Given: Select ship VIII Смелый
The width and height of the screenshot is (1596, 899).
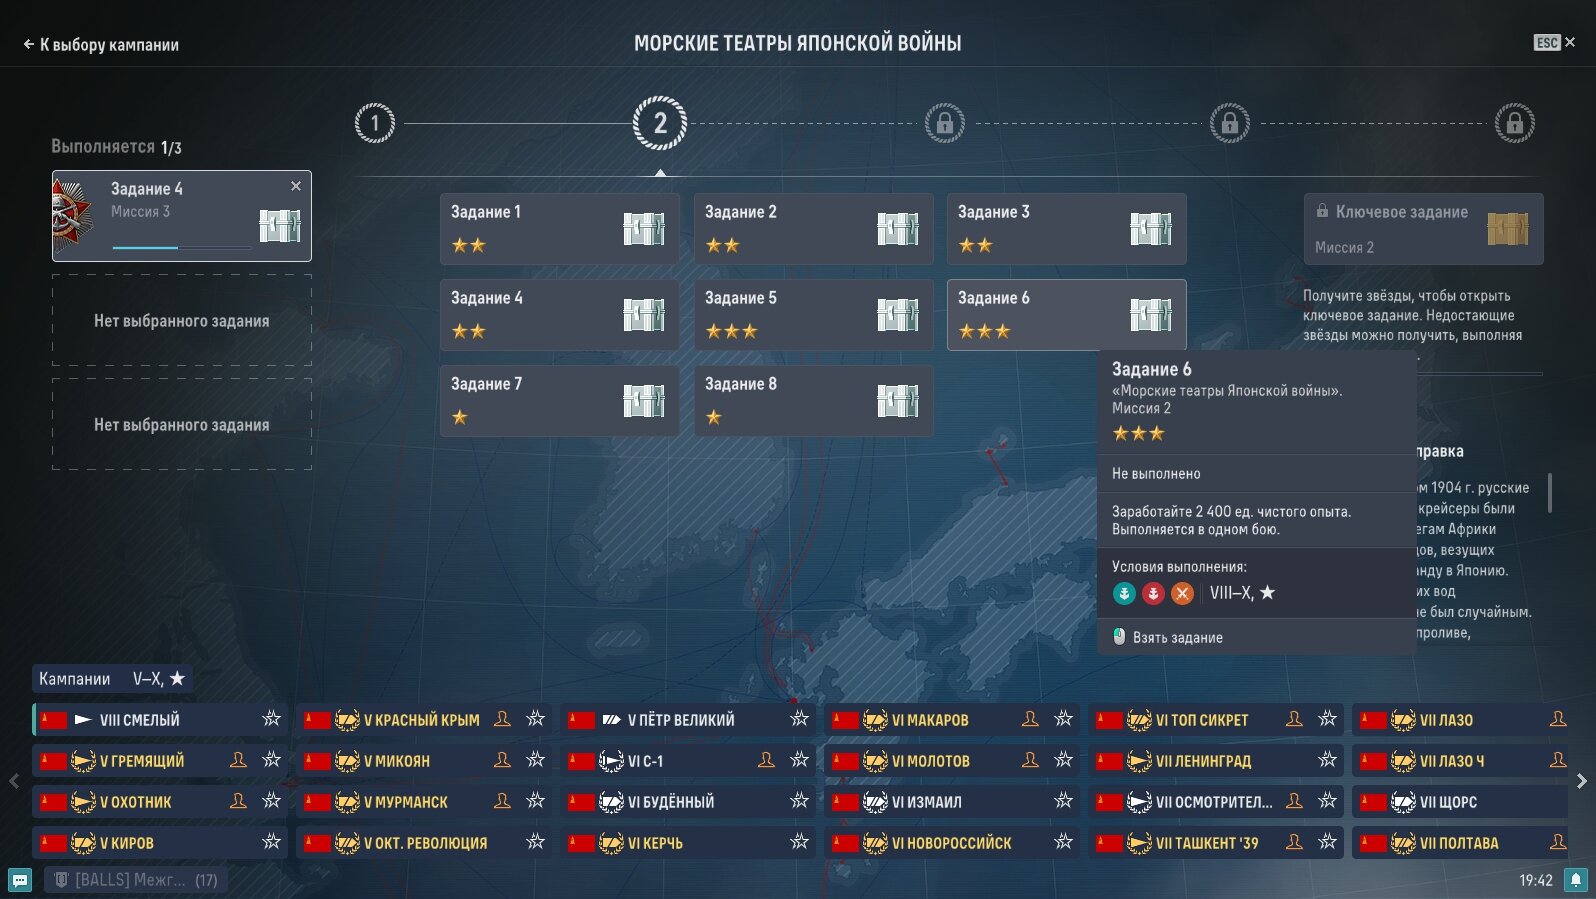Looking at the screenshot, I should pyautogui.click(x=160, y=719).
